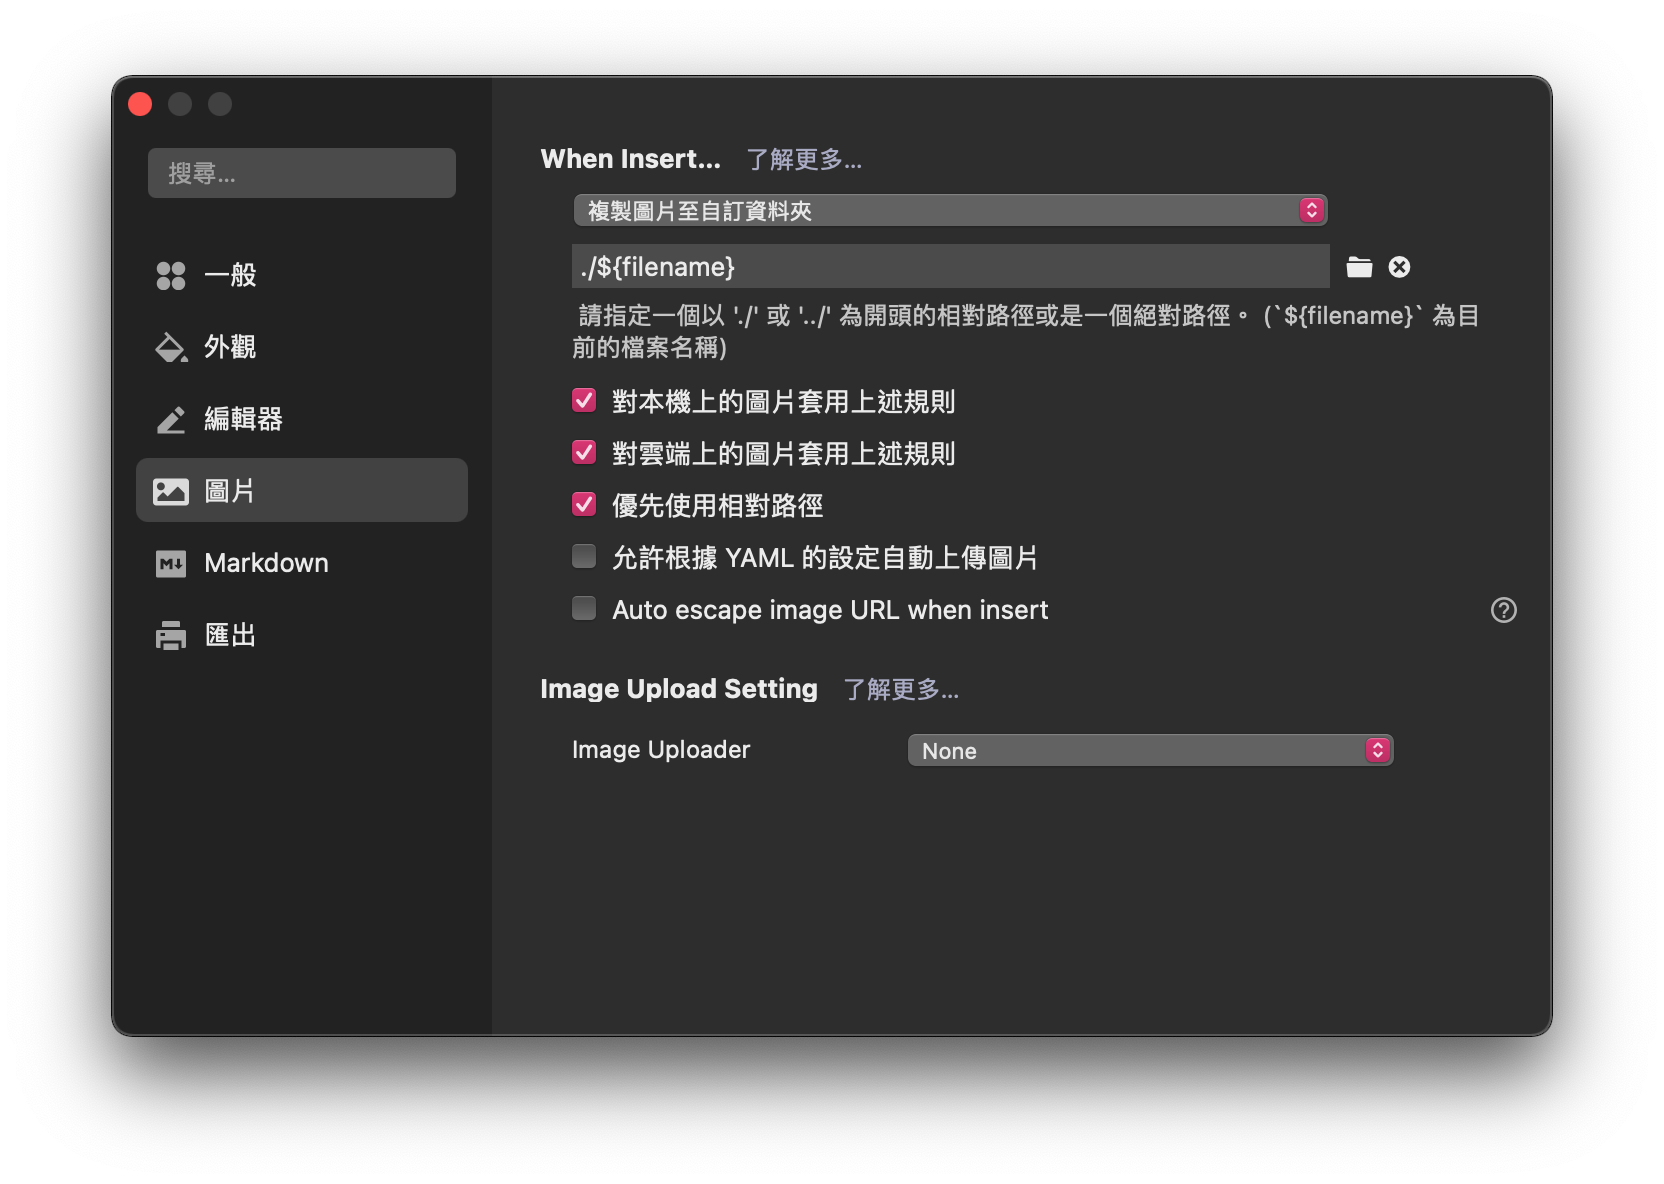
Task: Open the 複製圖片至自訂資料夾 dropdown
Action: point(950,210)
